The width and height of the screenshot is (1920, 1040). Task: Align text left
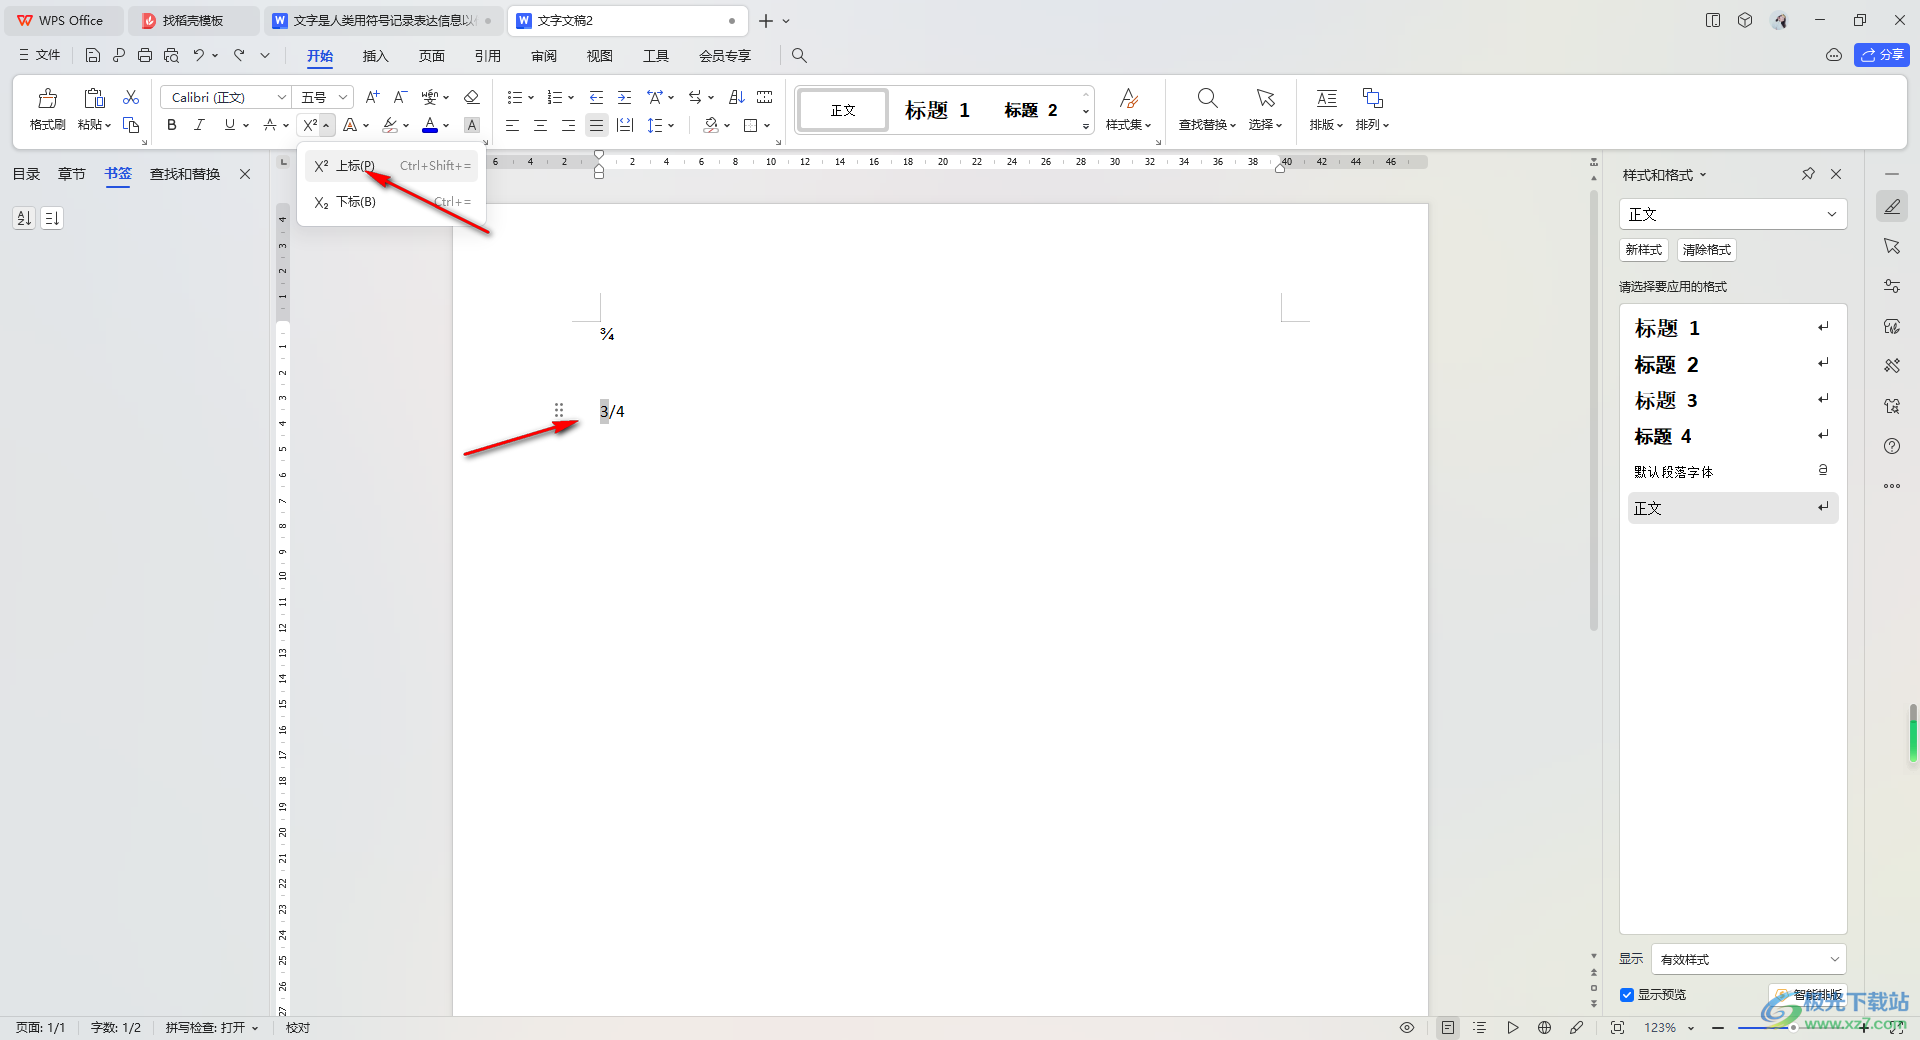click(512, 125)
